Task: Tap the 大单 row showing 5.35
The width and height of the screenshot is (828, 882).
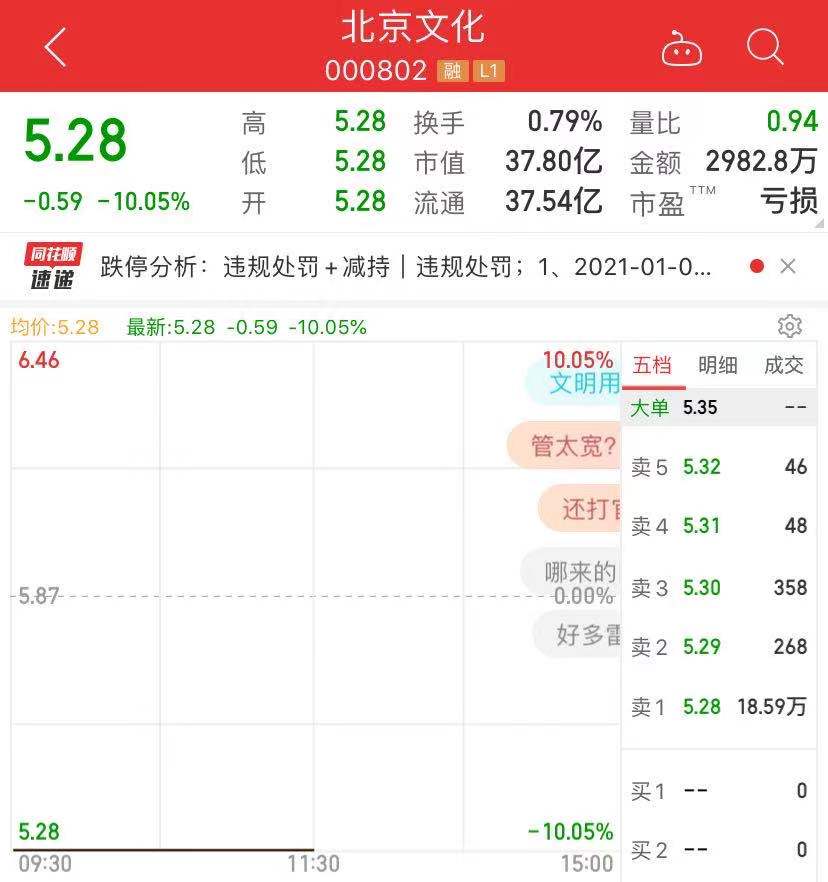Action: coord(718,408)
